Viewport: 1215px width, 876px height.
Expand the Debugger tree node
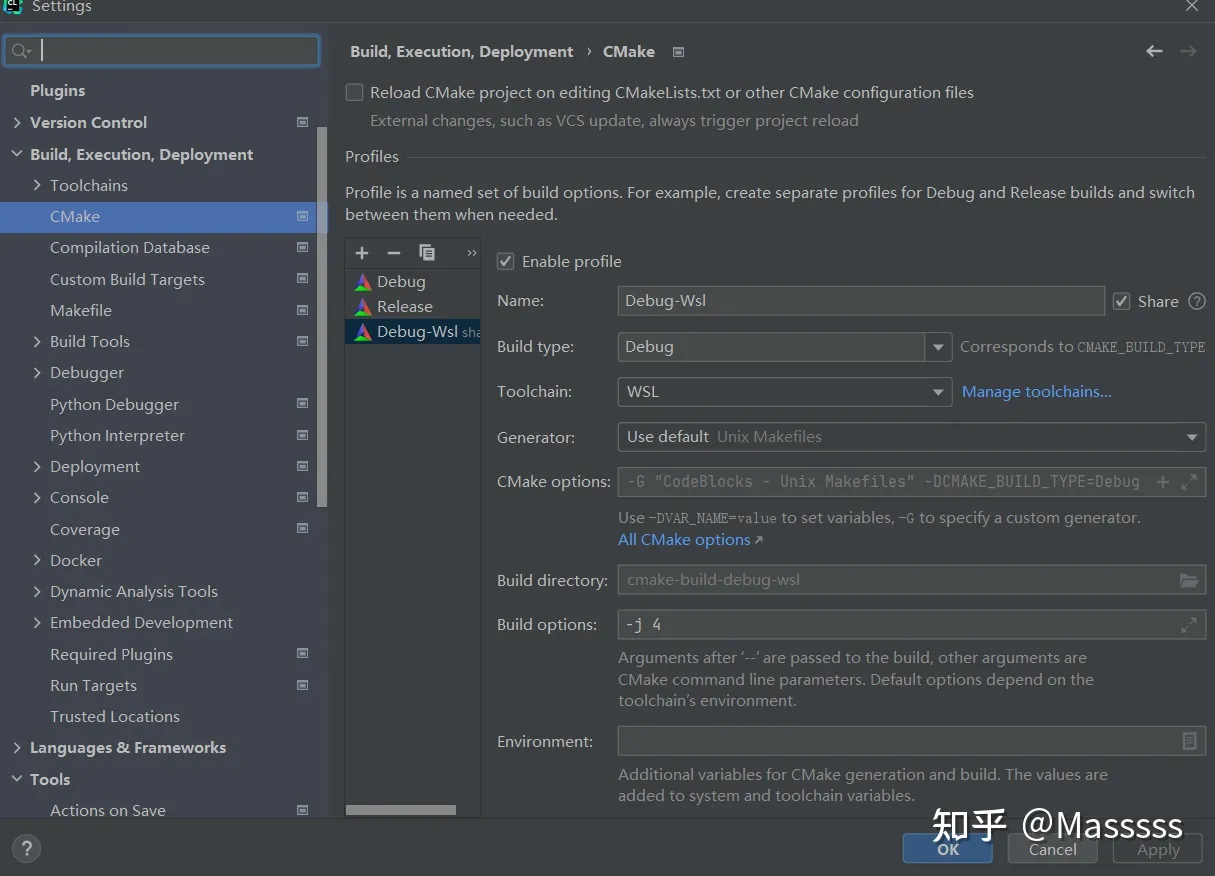click(x=37, y=372)
